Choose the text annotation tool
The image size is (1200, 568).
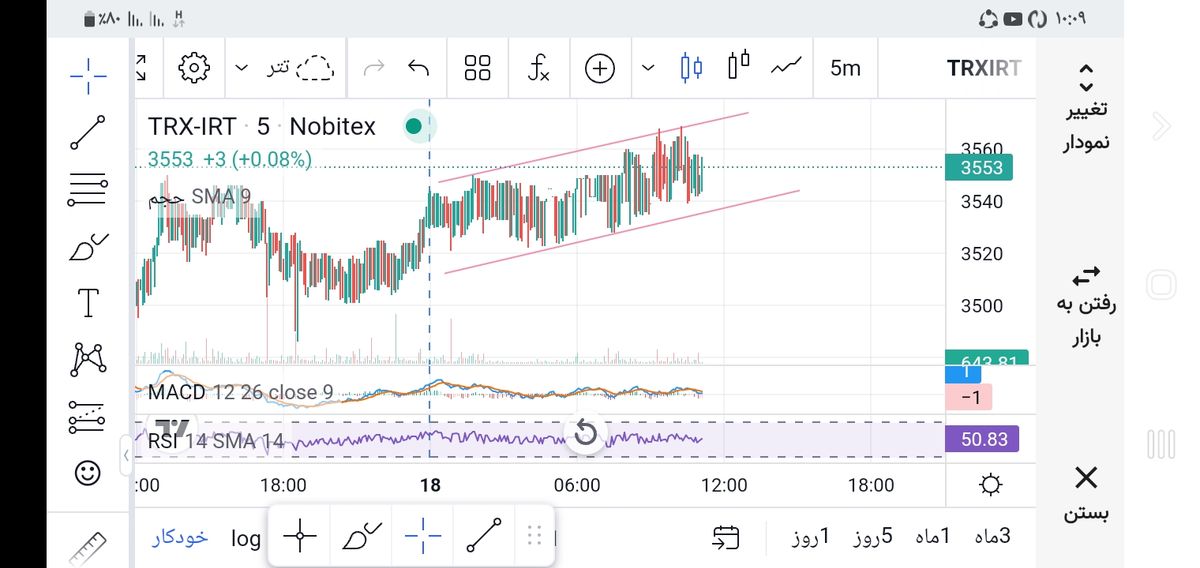coord(88,302)
